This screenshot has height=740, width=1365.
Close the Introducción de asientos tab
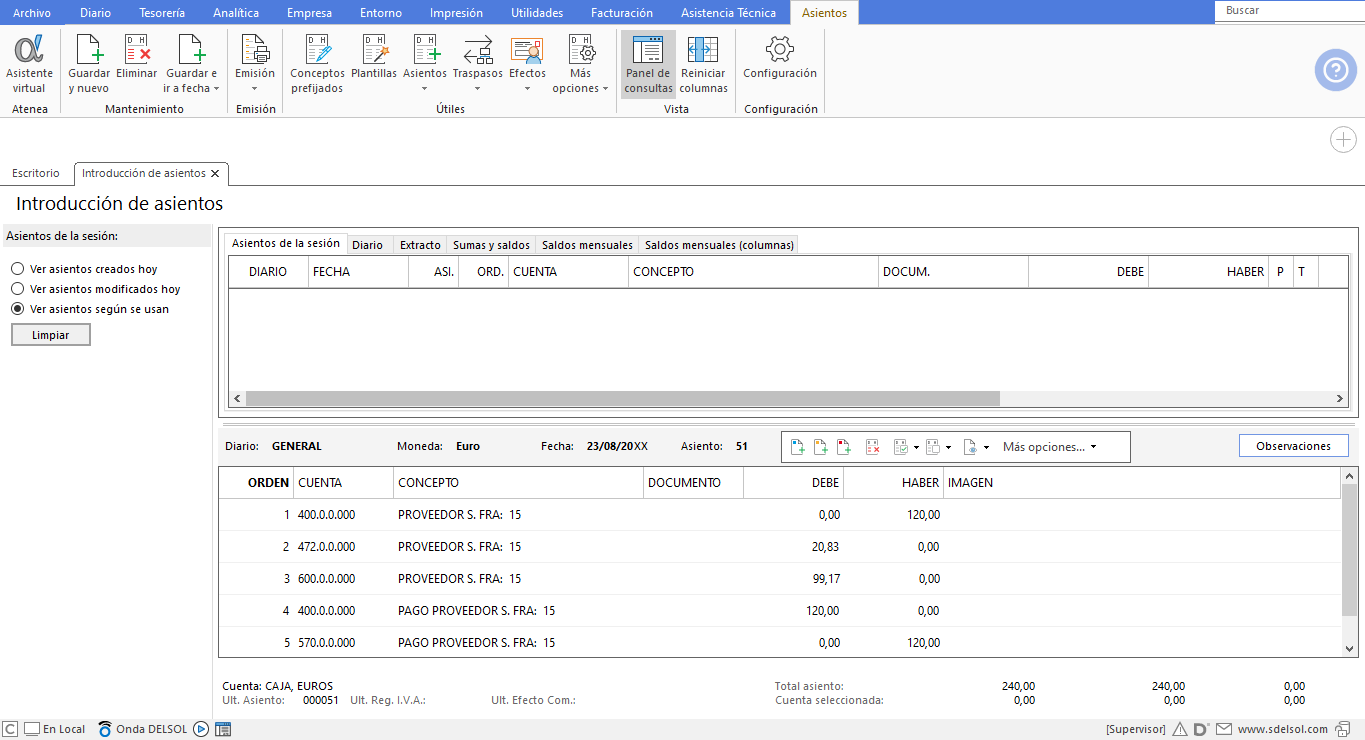(x=215, y=173)
